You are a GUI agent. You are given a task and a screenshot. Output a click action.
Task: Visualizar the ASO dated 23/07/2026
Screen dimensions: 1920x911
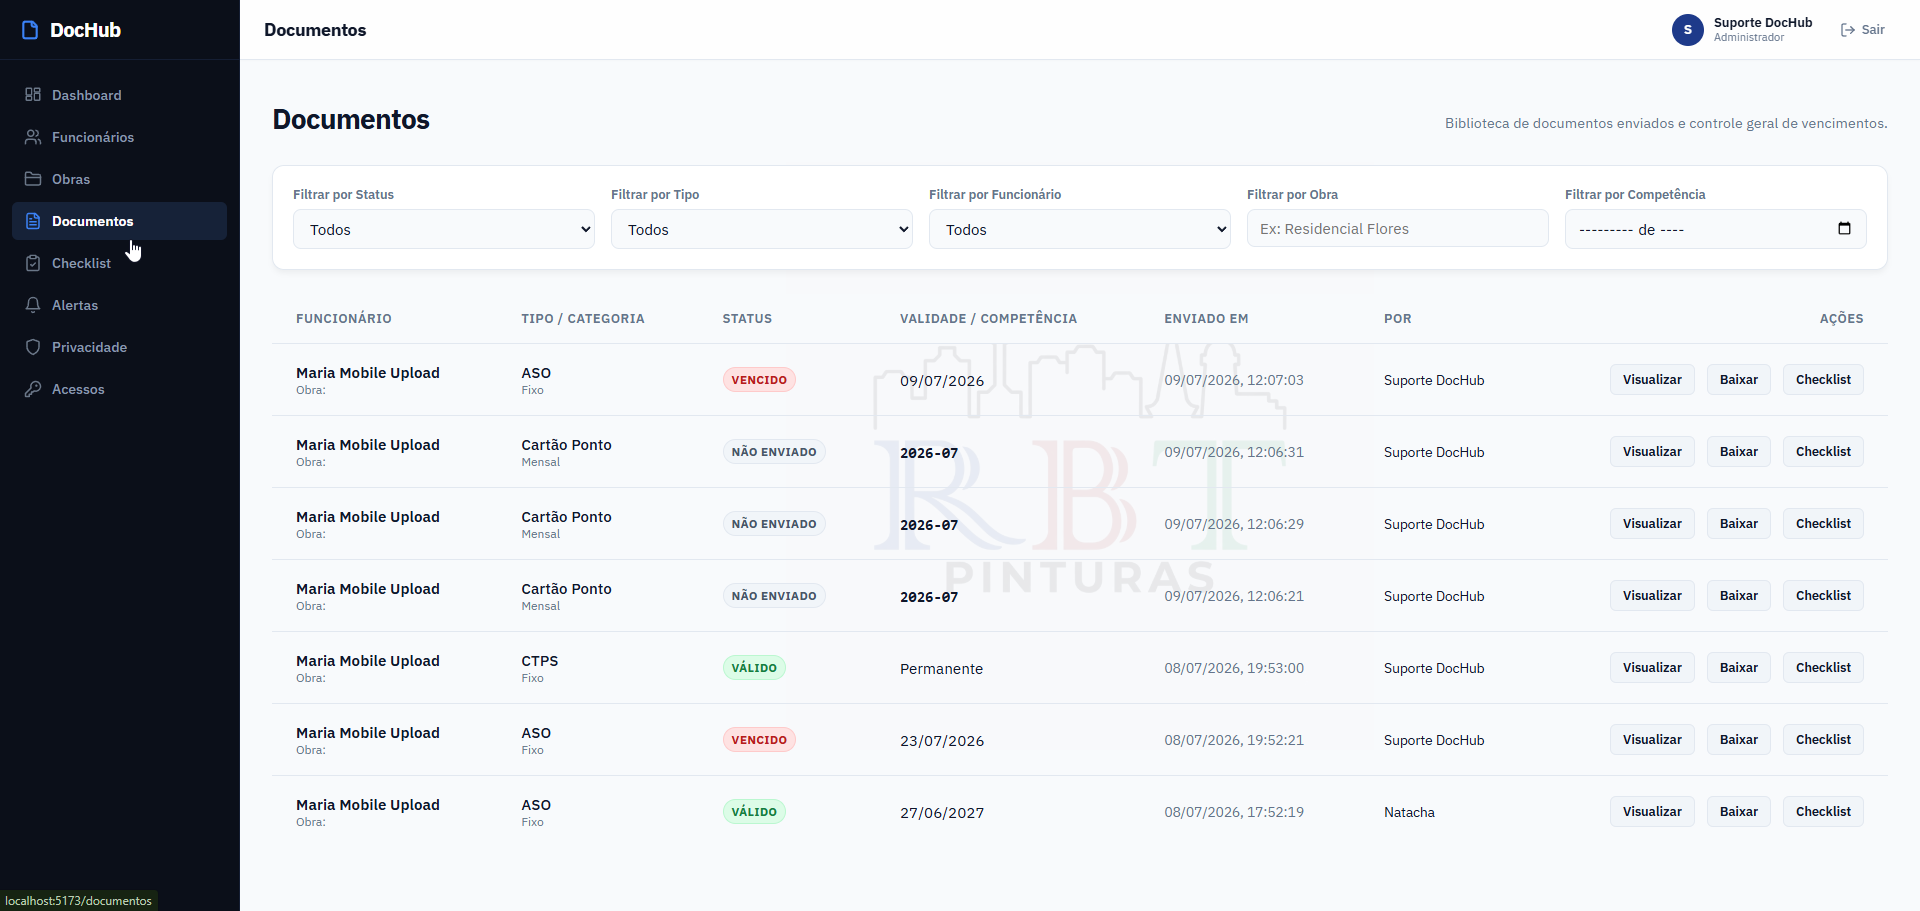(1652, 740)
